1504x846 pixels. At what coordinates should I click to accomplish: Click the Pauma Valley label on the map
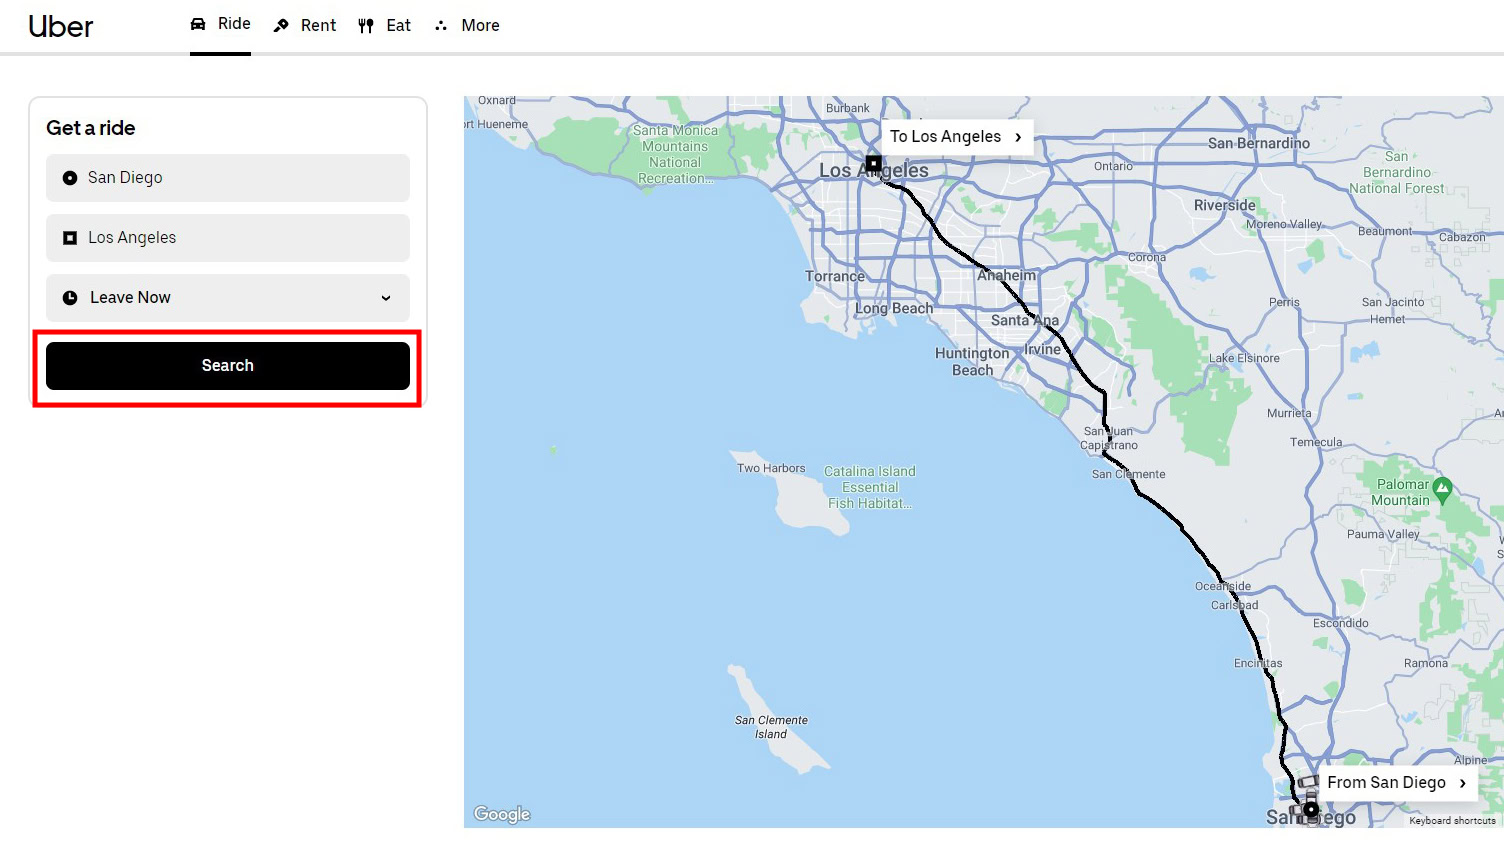1383,534
